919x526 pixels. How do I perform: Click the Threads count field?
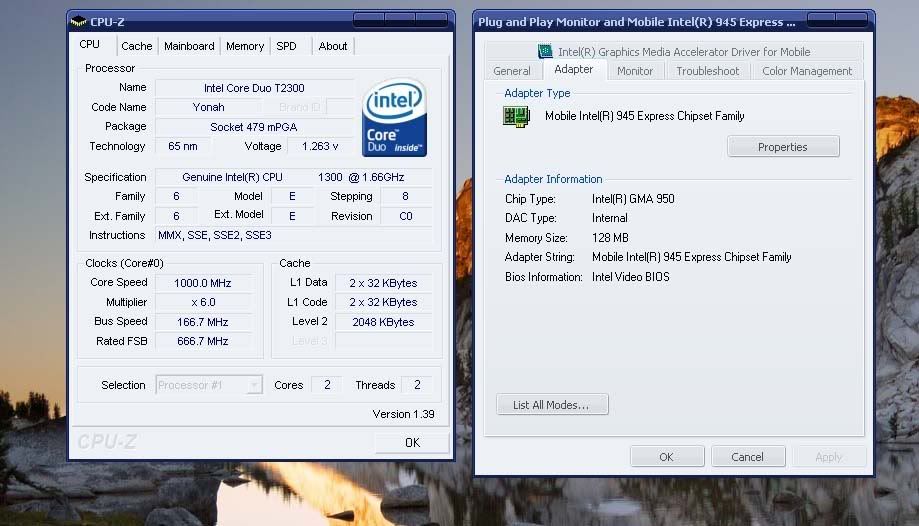tap(417, 385)
